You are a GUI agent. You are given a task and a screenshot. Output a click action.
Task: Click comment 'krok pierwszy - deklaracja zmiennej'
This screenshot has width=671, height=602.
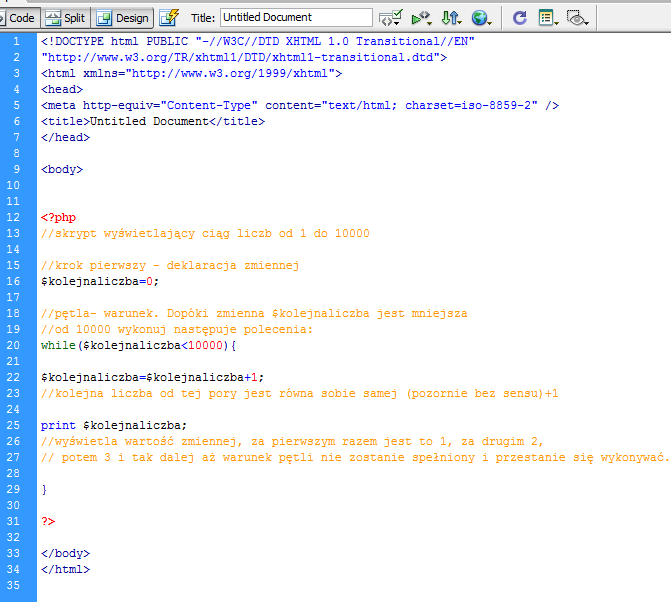[x=170, y=266]
